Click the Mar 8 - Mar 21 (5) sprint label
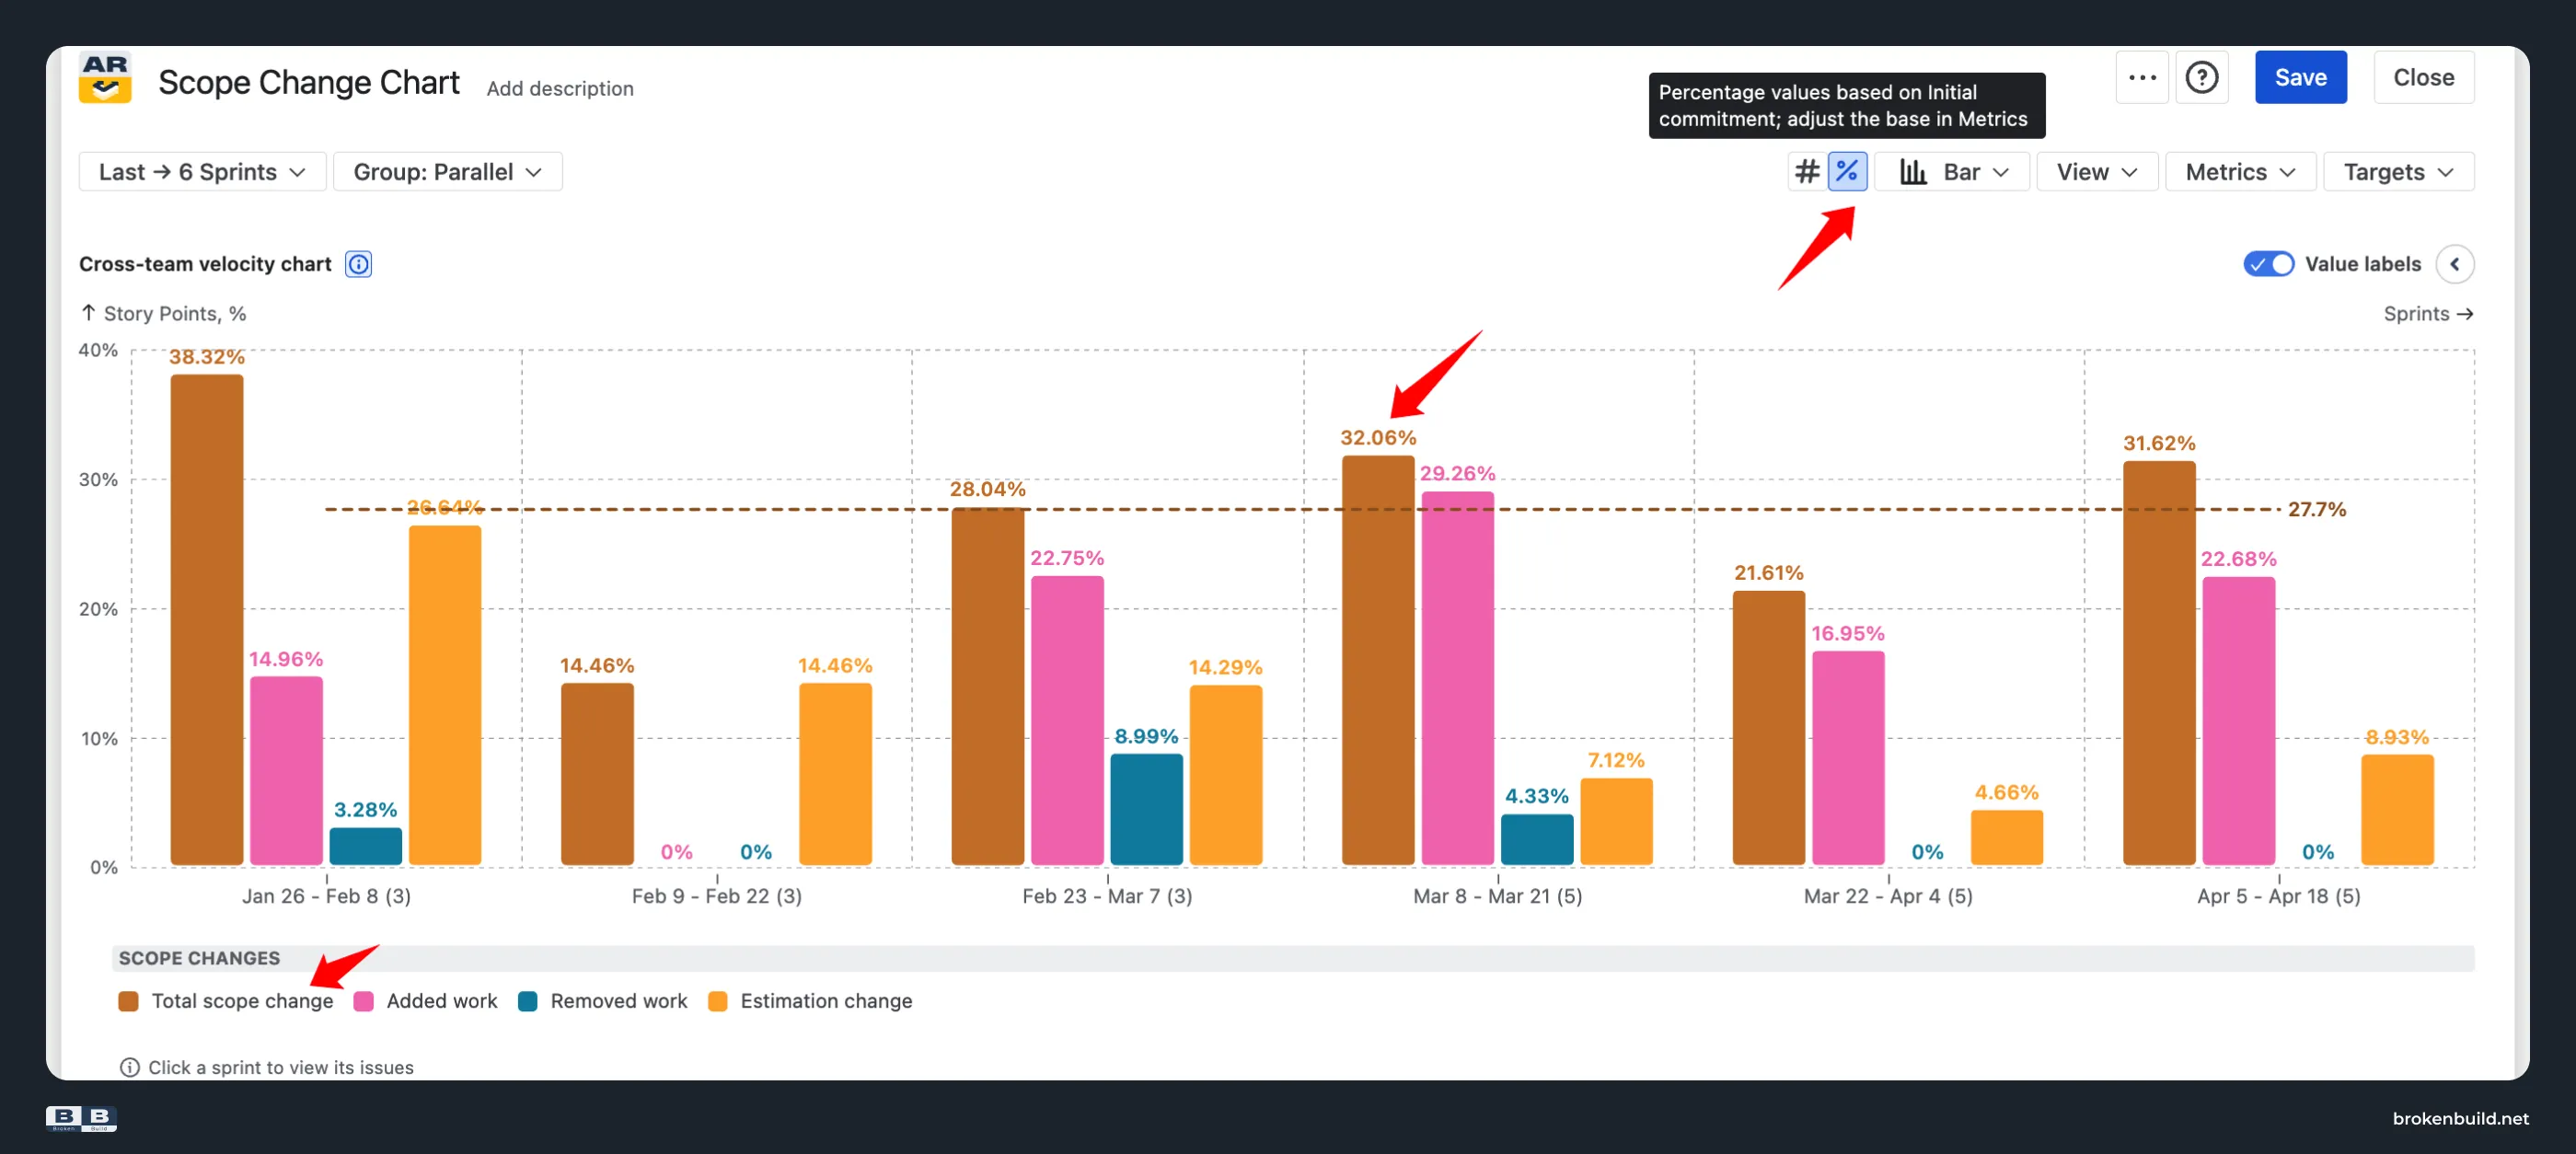The height and width of the screenshot is (1154, 2576). pos(1498,896)
